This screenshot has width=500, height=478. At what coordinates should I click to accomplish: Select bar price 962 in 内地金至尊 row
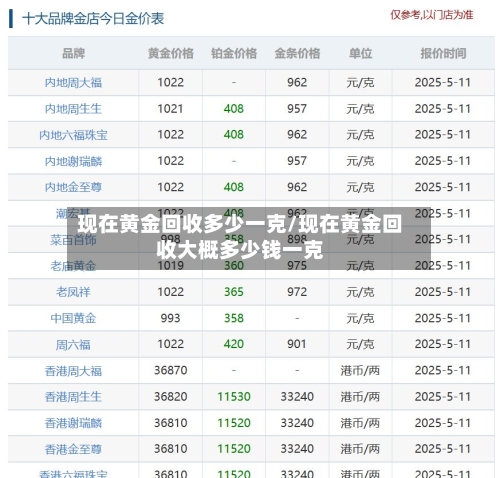click(297, 187)
